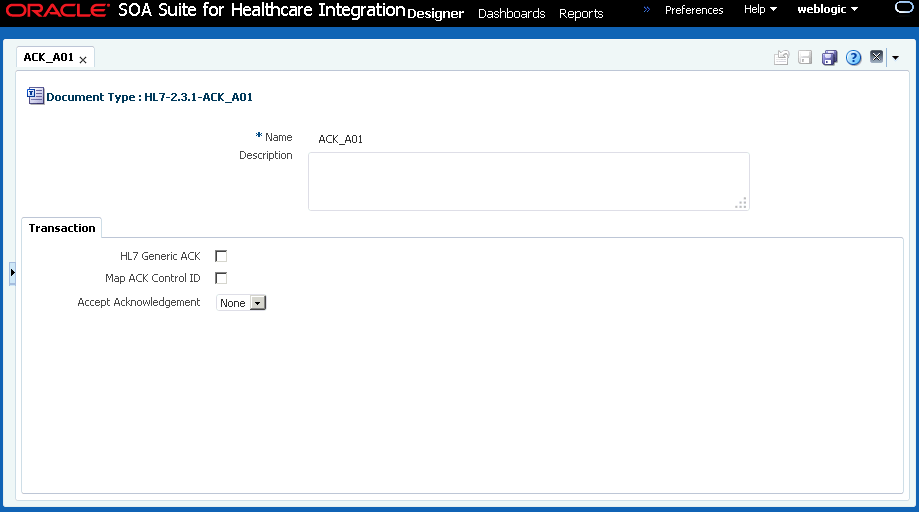Image resolution: width=919 pixels, height=512 pixels.
Task: Open the Reports tab
Action: tap(581, 13)
